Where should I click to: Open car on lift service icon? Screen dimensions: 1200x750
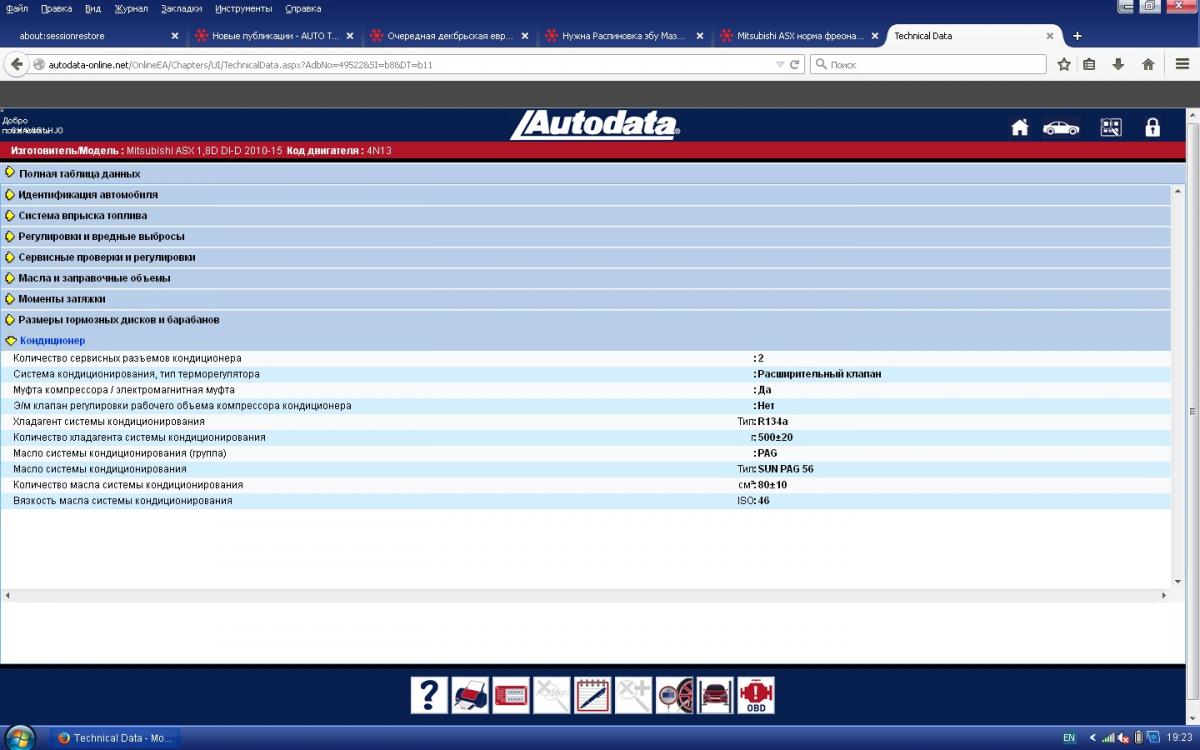pyautogui.click(x=716, y=695)
